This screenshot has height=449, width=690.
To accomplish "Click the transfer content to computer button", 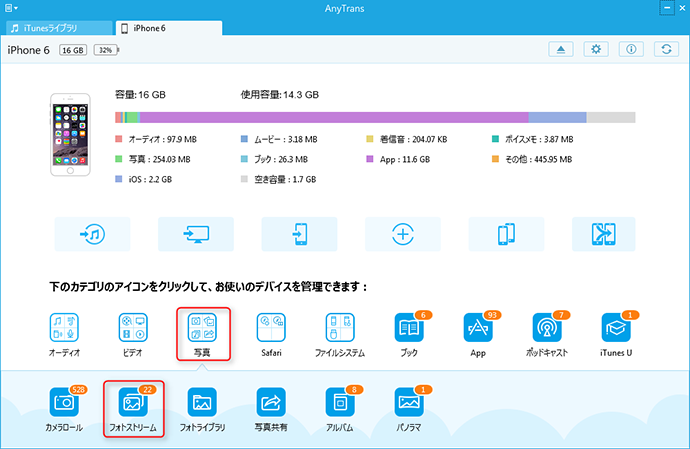I will (x=196, y=234).
